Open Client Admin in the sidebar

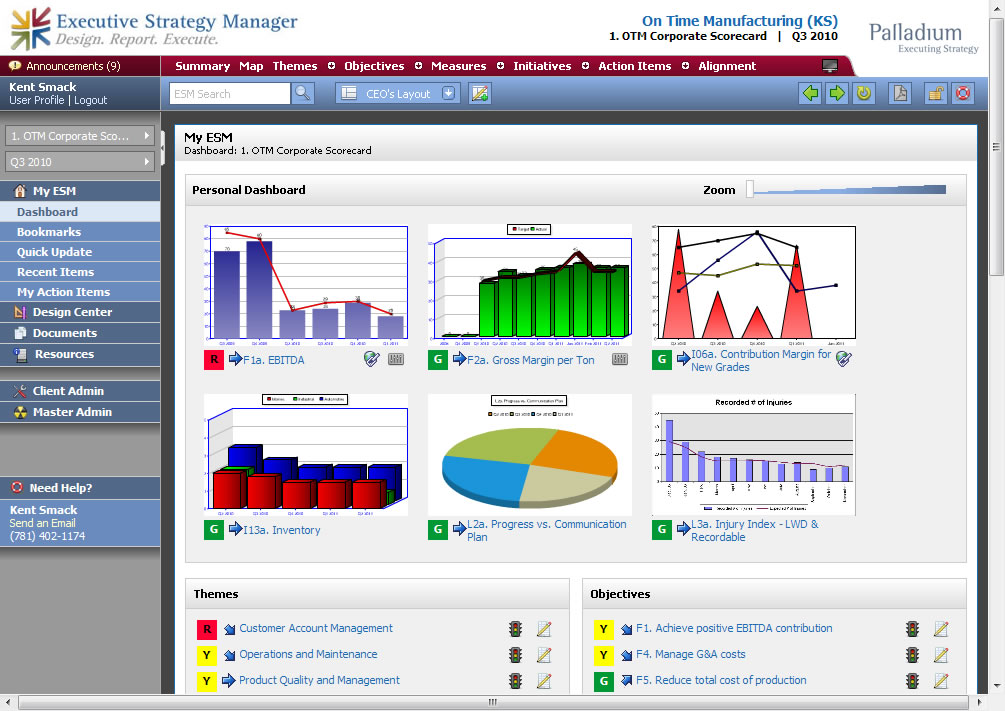click(x=80, y=391)
